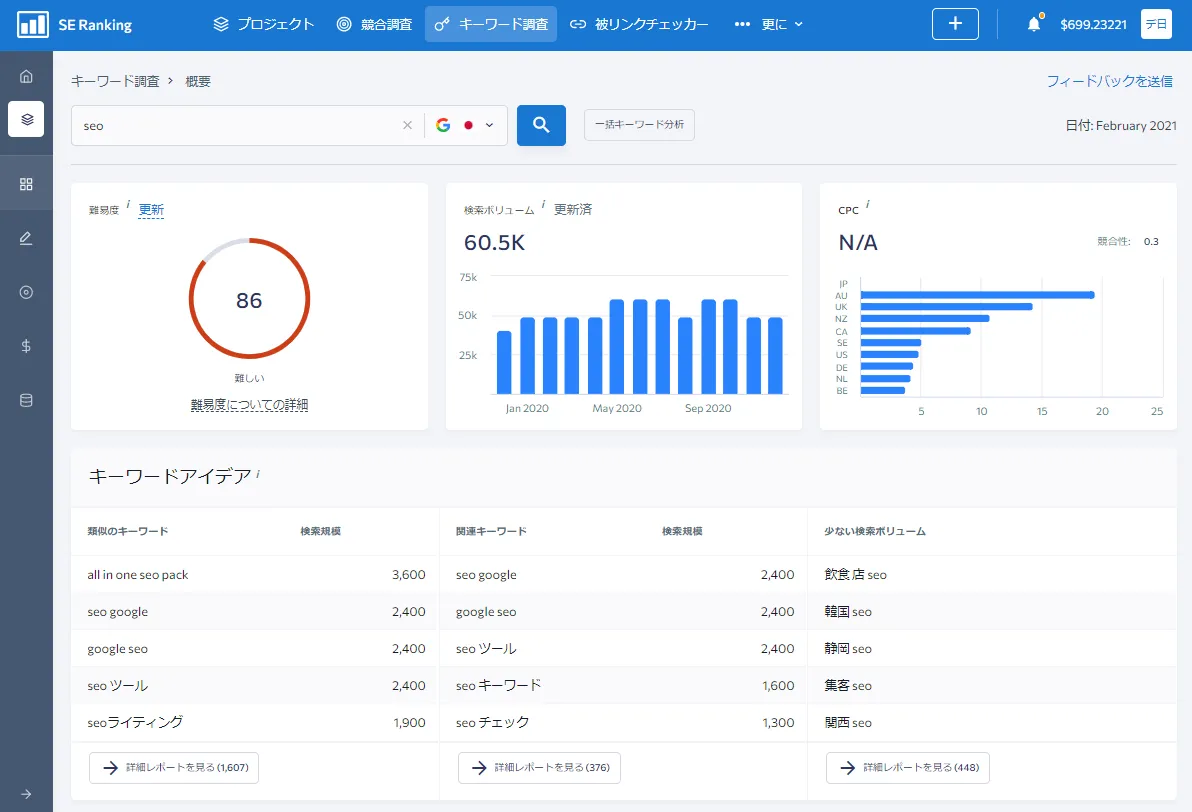The height and width of the screenshot is (812, 1192).
Task: Click the 検索ボリューム info i icon
Action: point(543,205)
